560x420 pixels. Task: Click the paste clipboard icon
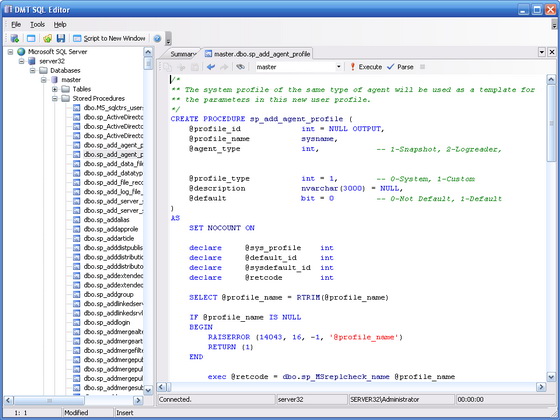point(195,67)
